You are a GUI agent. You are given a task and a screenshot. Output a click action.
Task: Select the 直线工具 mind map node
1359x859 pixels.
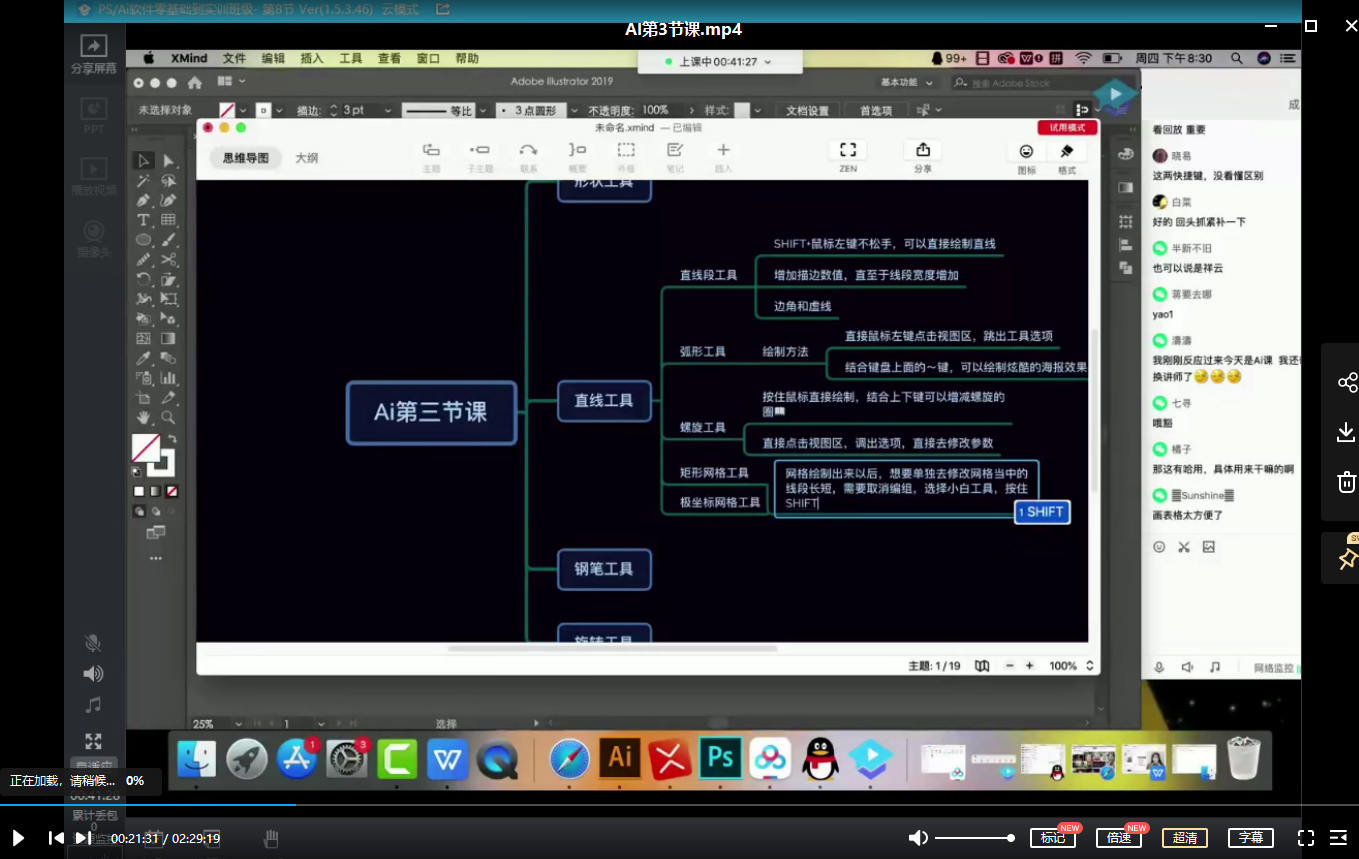pos(603,400)
